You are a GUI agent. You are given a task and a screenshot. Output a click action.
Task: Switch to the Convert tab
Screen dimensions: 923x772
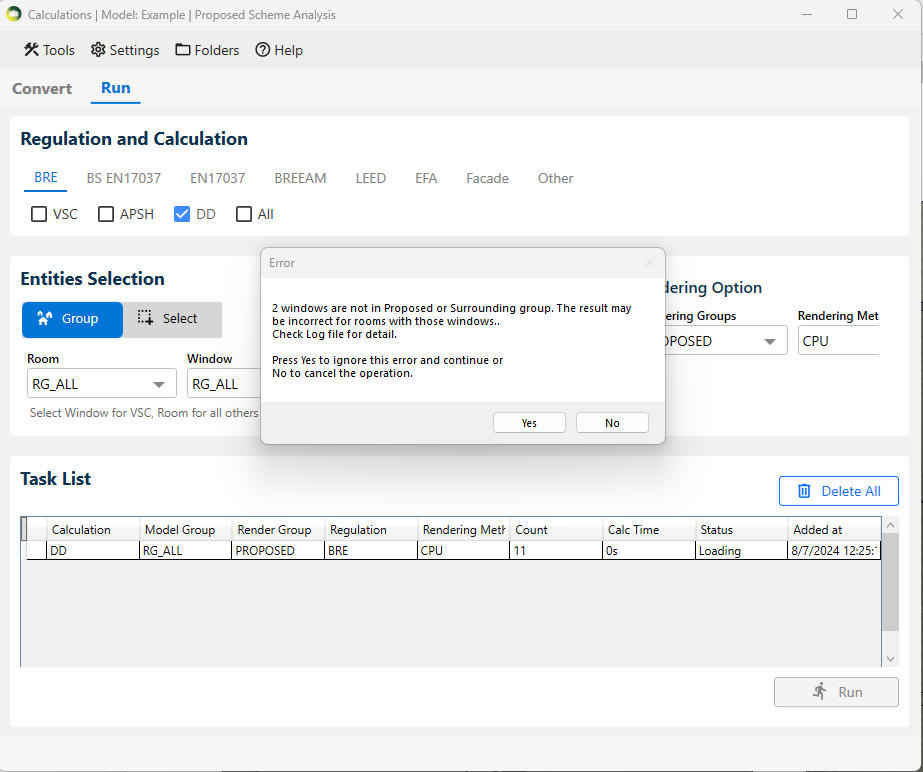(42, 89)
